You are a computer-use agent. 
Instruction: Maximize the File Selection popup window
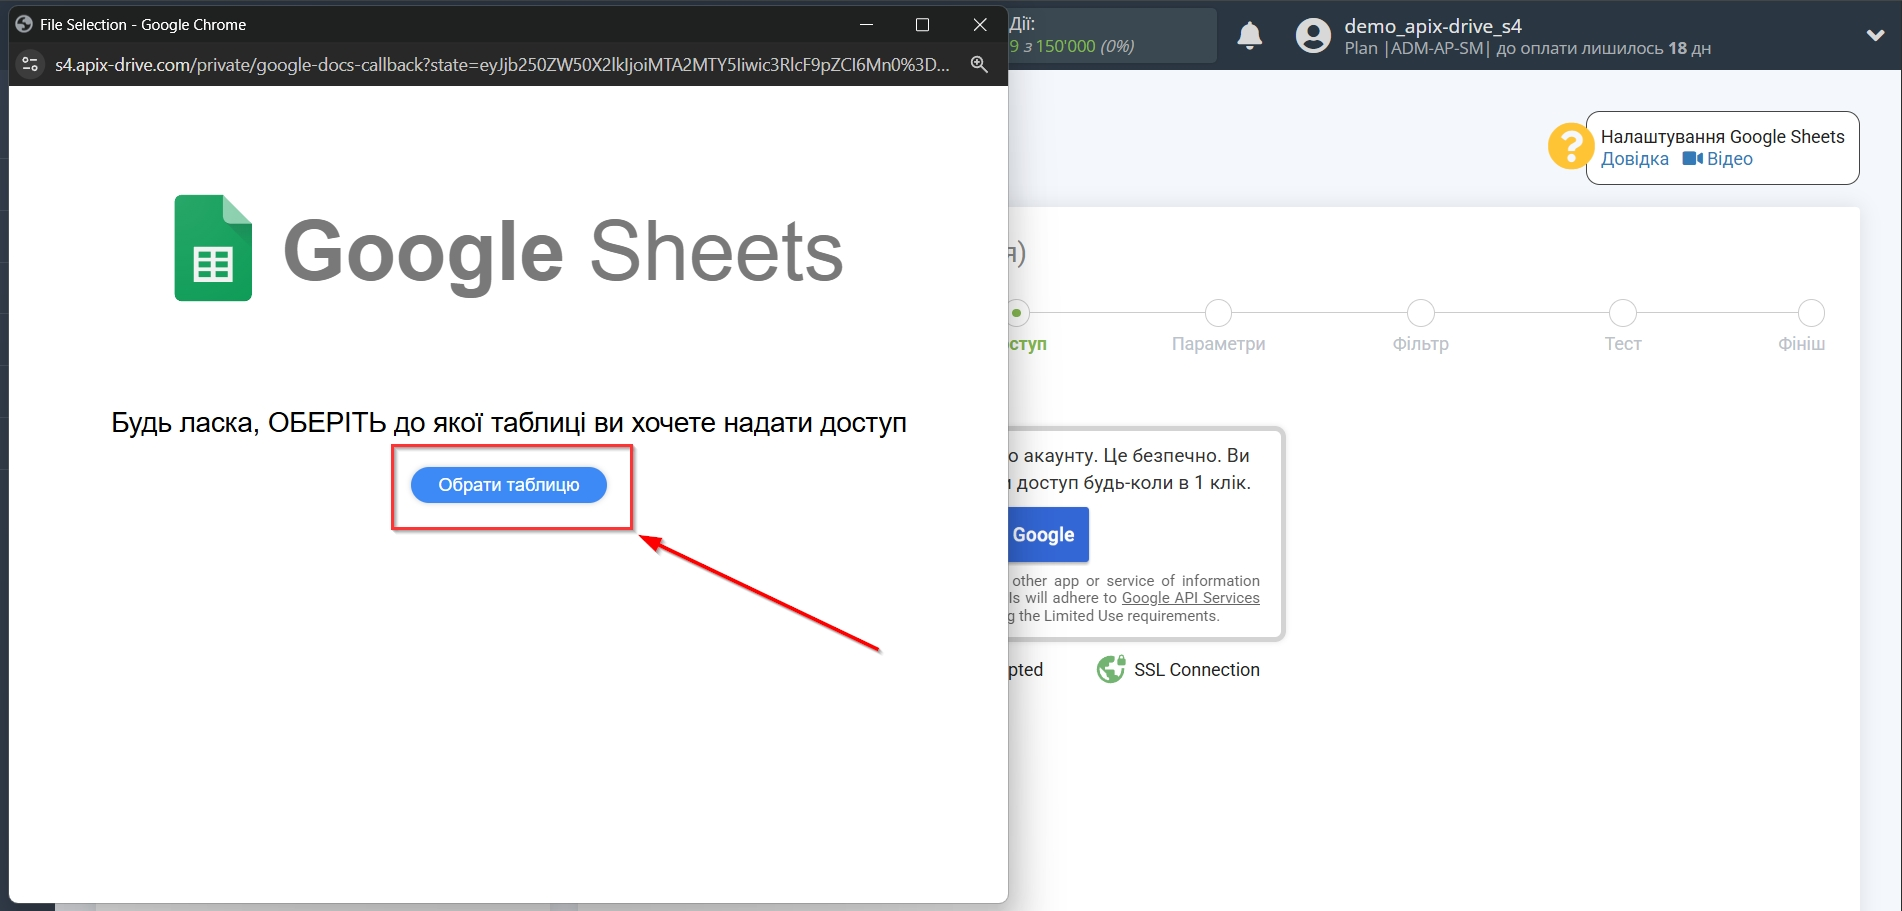[x=922, y=24]
